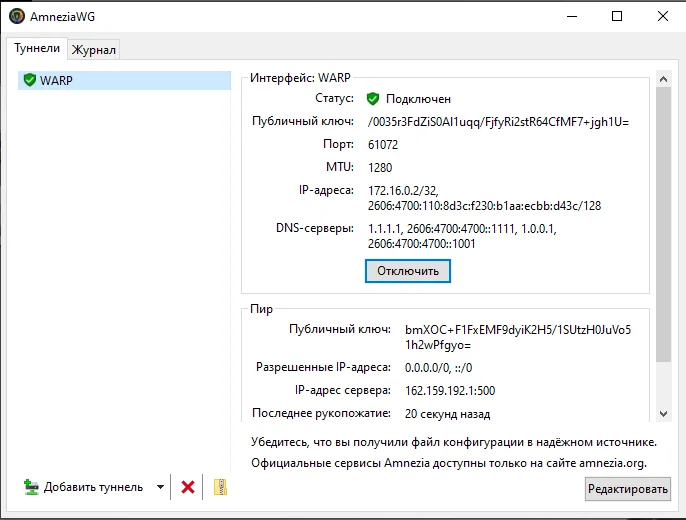The height and width of the screenshot is (520, 686).
Task: Click the IPv6 address ending d43c/128
Action: (x=484, y=206)
